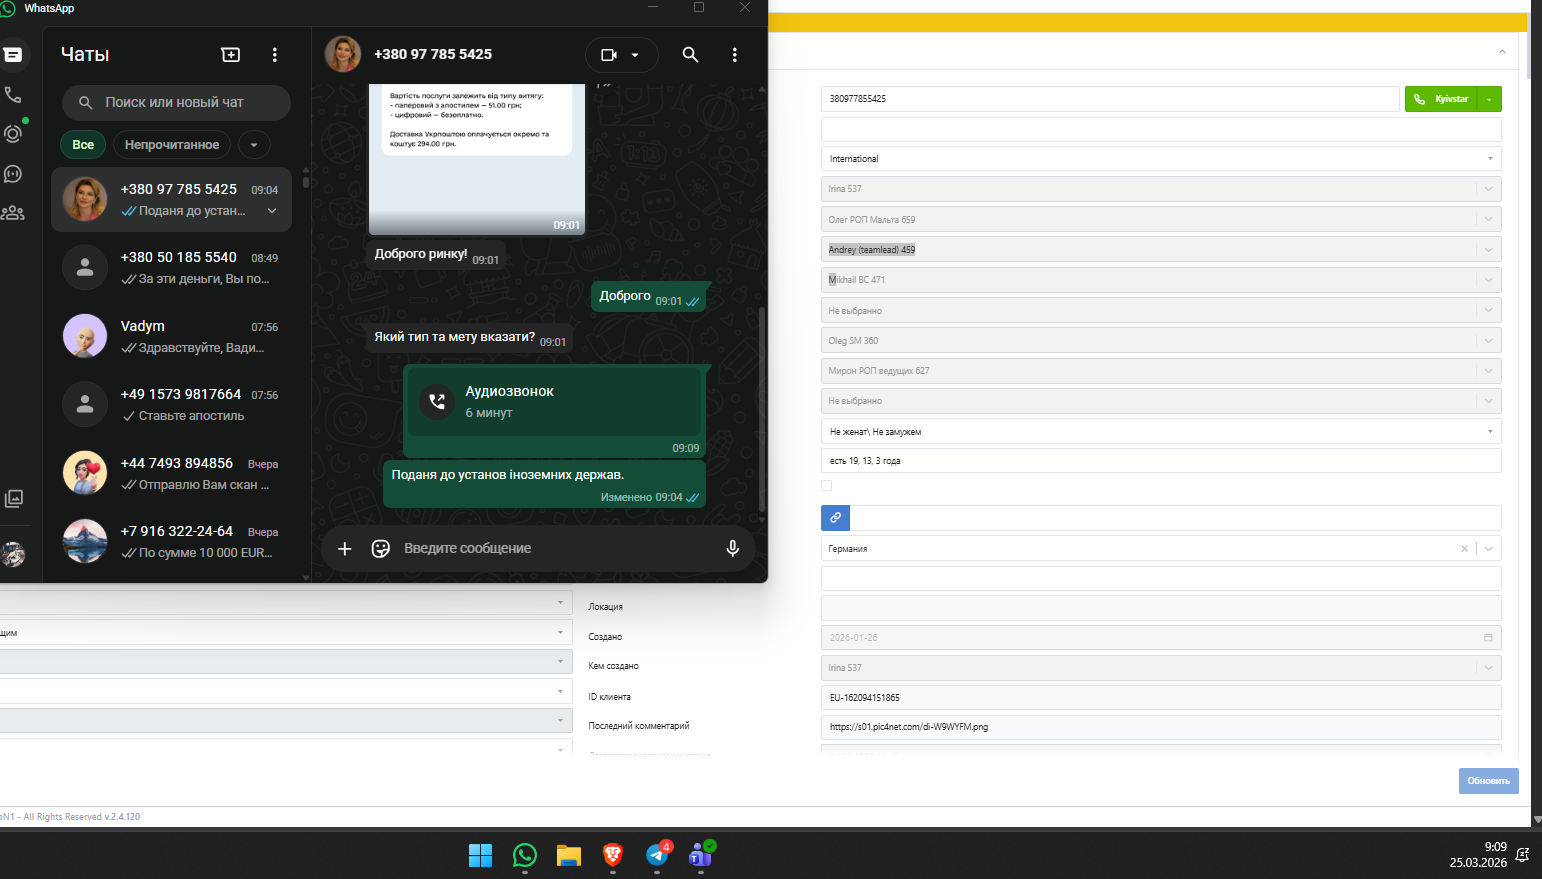Call the client via the Kyivstar button
Screen dimensions: 1542x879
click(1441, 99)
